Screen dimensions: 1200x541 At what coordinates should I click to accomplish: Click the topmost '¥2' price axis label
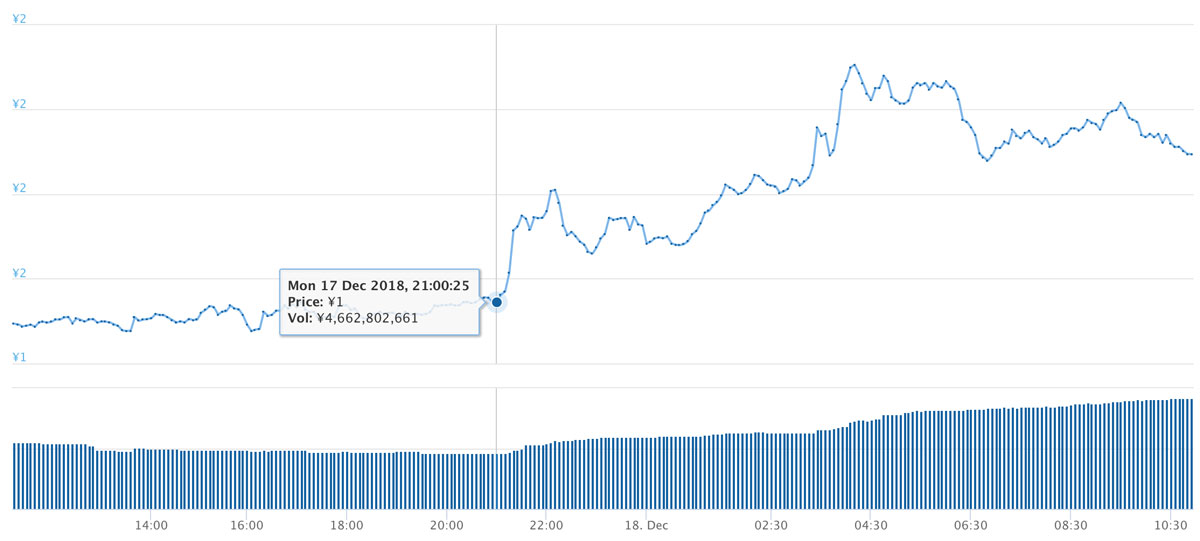[x=19, y=19]
